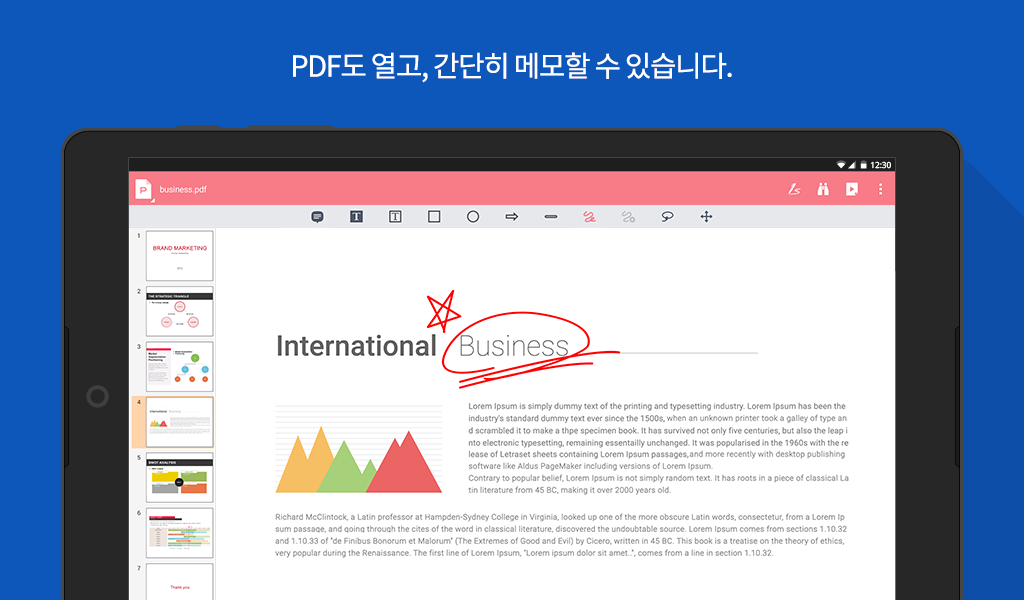Select the line annotation tool

click(x=551, y=217)
